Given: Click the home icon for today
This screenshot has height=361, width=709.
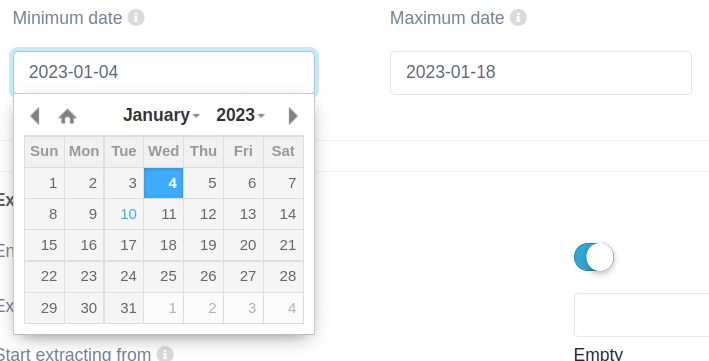Looking at the screenshot, I should click(67, 116).
